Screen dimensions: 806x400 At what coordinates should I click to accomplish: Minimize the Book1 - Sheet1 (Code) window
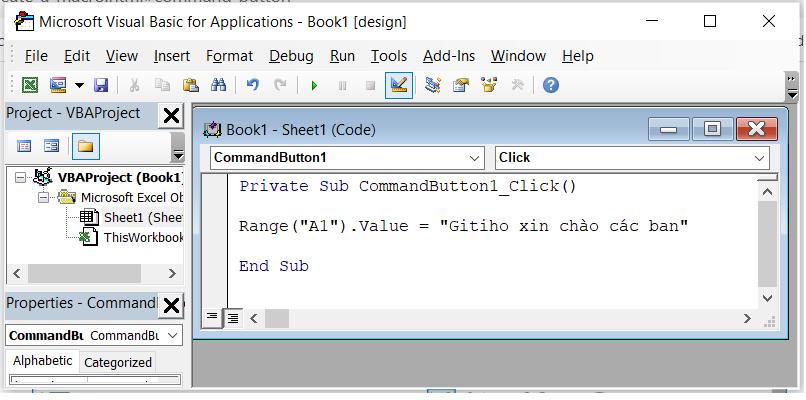(x=668, y=129)
